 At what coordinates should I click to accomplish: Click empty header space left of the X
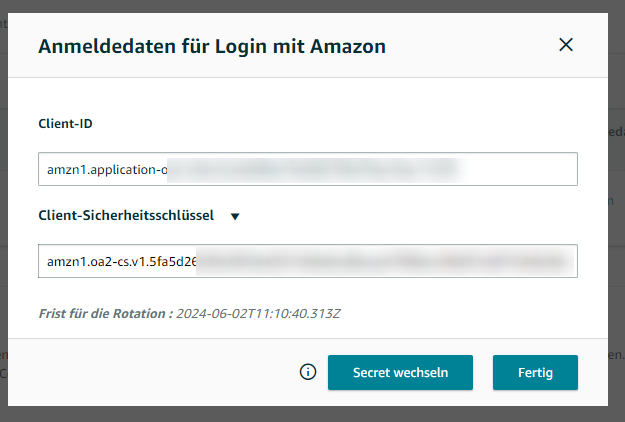(470, 45)
